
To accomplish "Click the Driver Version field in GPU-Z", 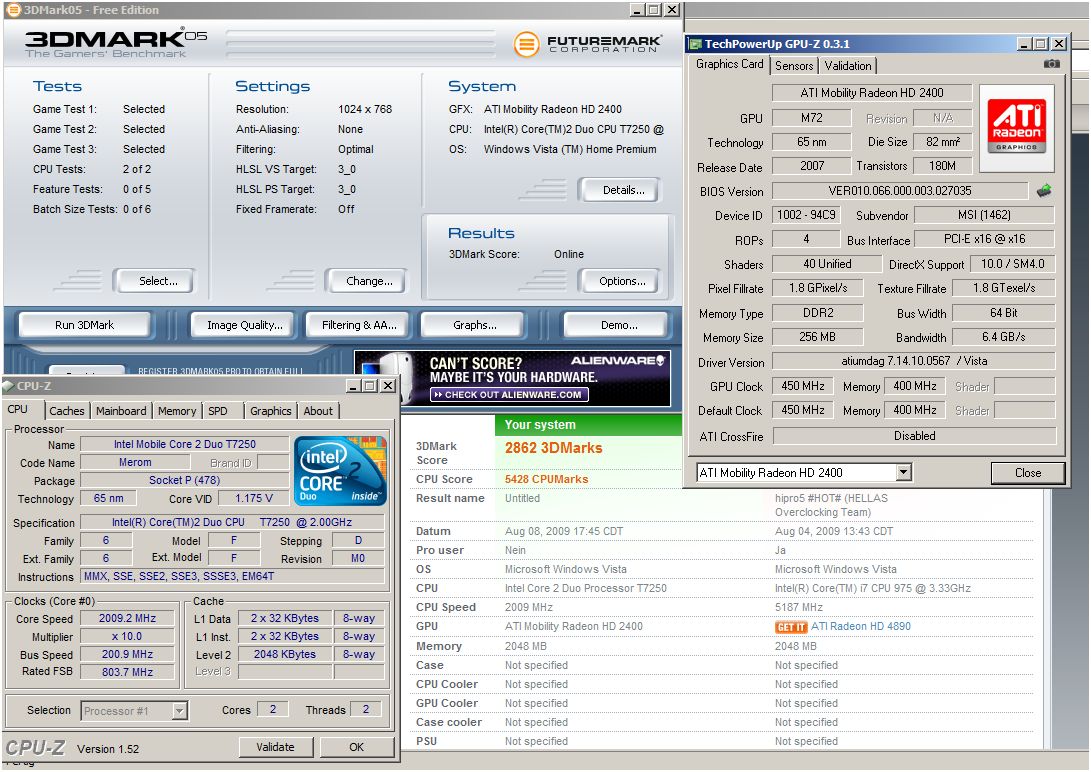I will [x=914, y=361].
